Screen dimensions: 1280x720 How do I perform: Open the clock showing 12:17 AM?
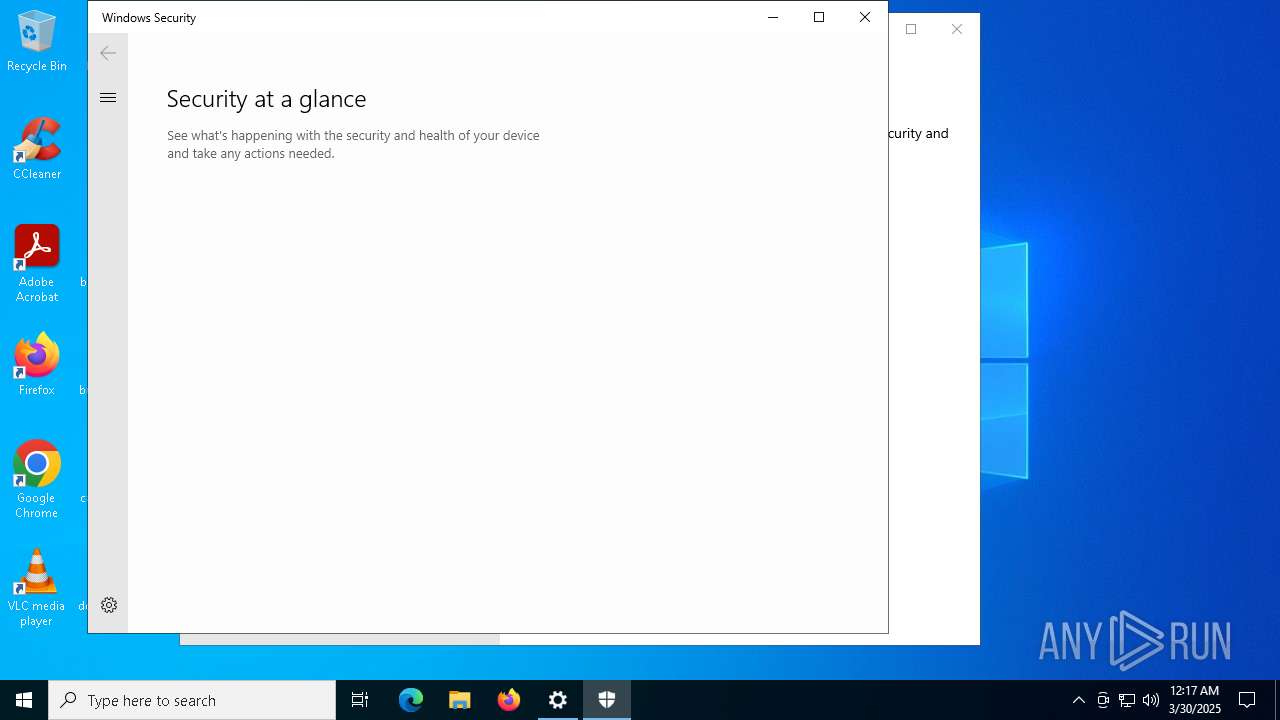[x=1195, y=700]
